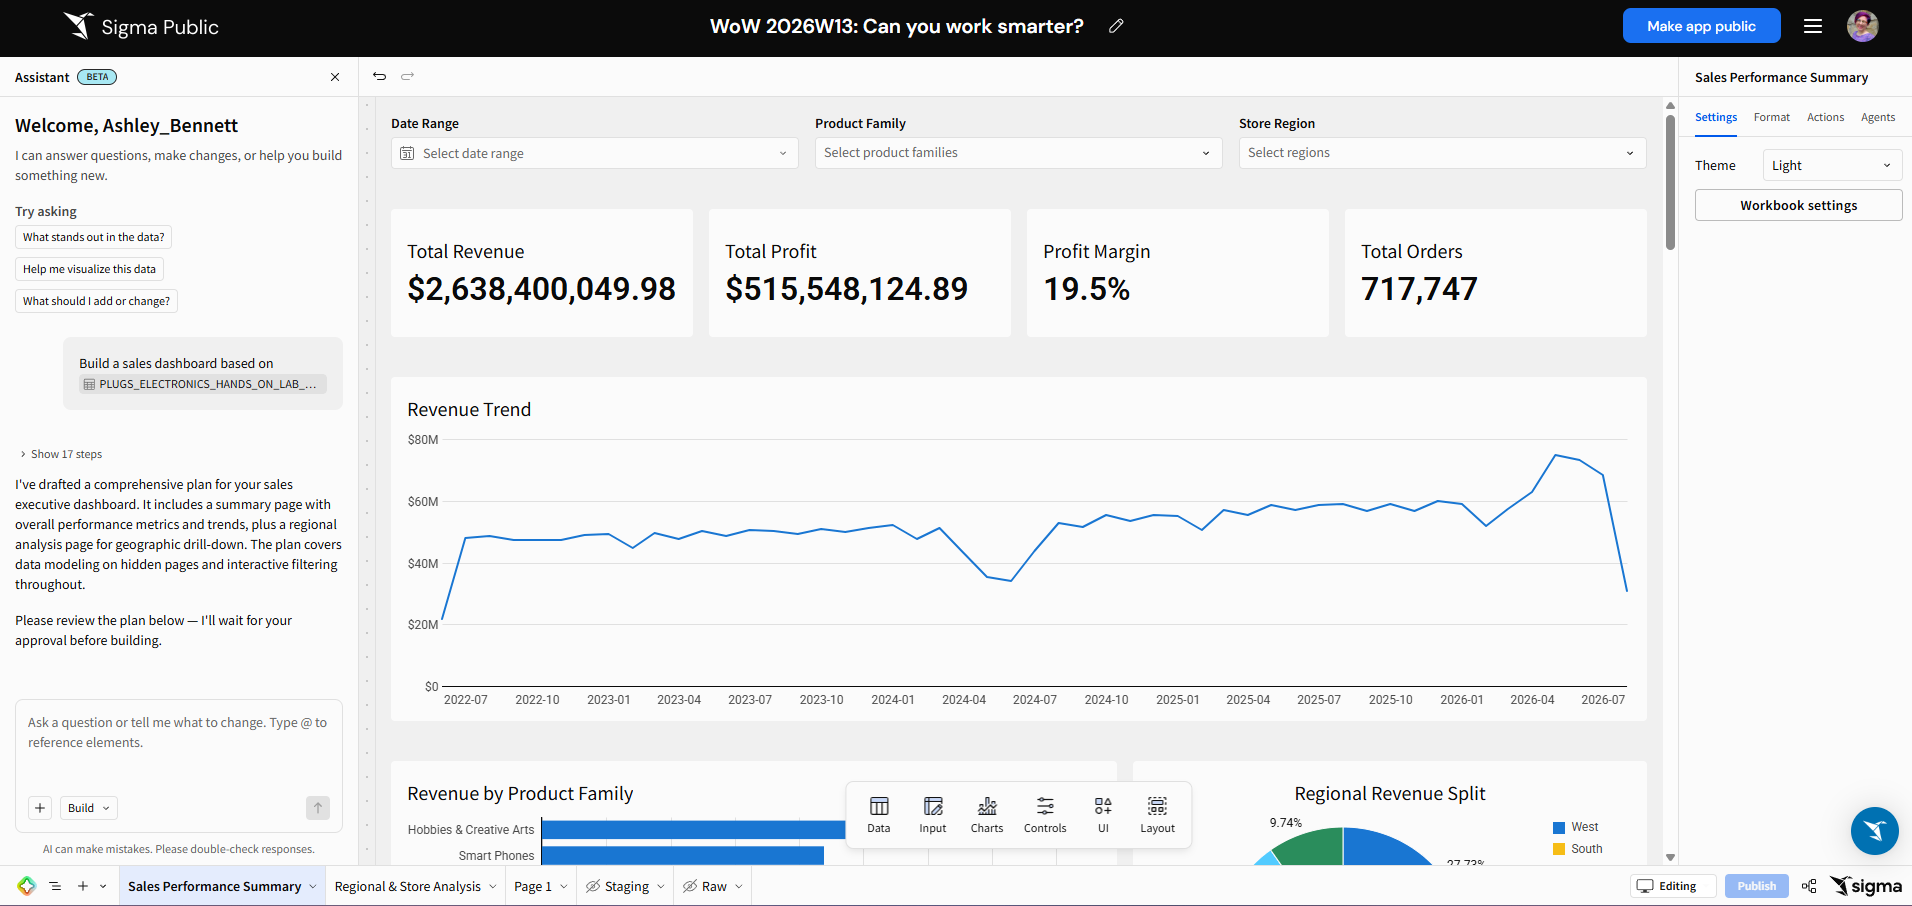
Task: Switch to the Format tab
Action: point(1771,117)
